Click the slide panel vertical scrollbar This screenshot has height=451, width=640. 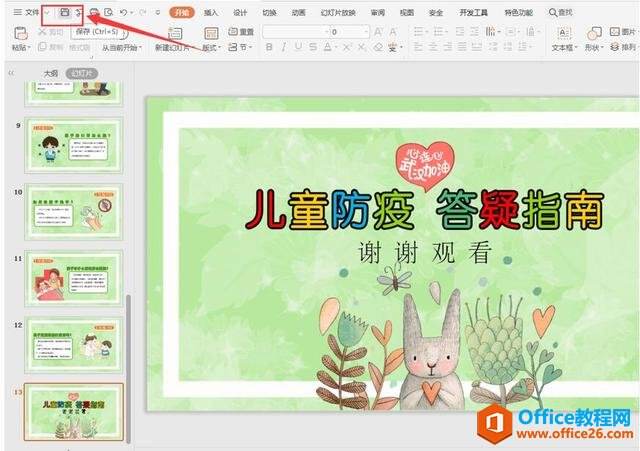tap(129, 367)
